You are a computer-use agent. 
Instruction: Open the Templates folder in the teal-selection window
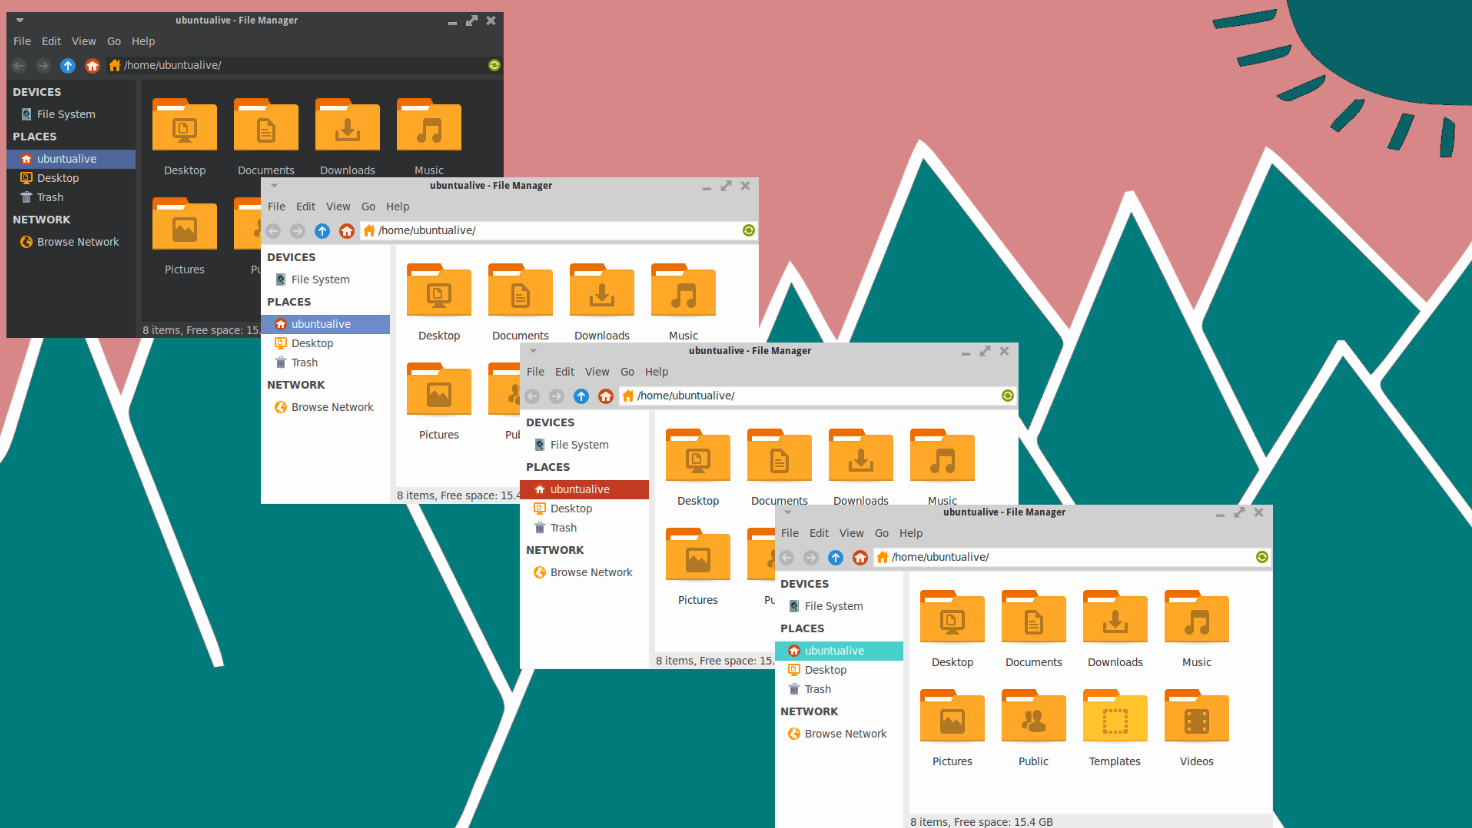click(x=1115, y=716)
